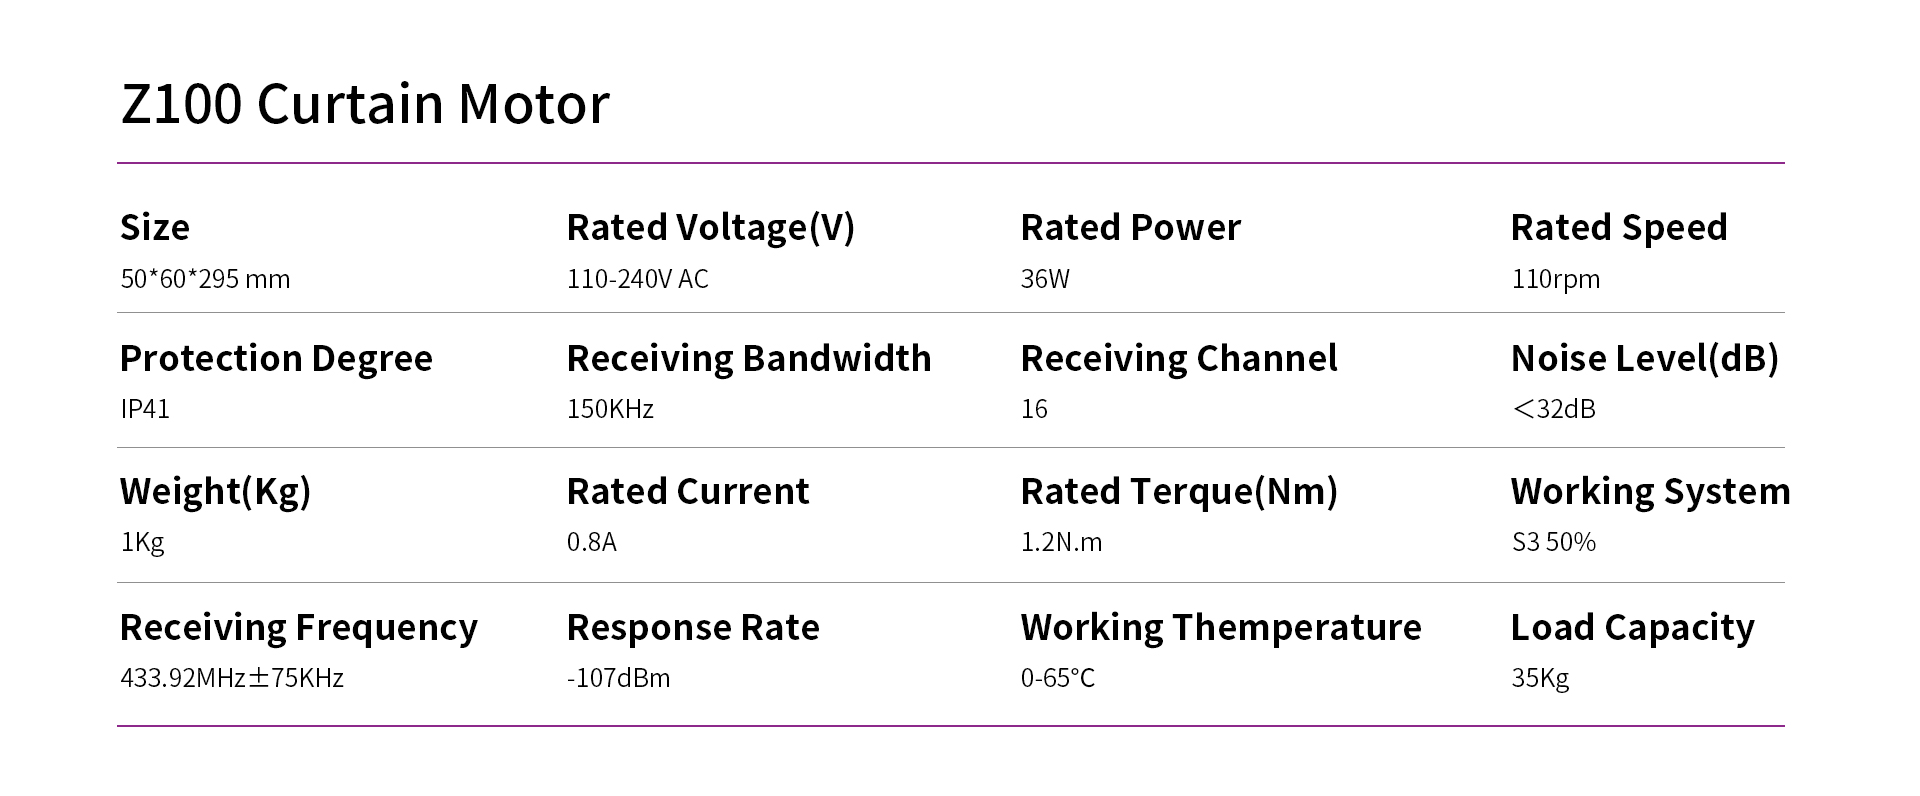The image size is (1920, 796).
Task: Select the 110rpm speed value
Action: pos(1555,279)
